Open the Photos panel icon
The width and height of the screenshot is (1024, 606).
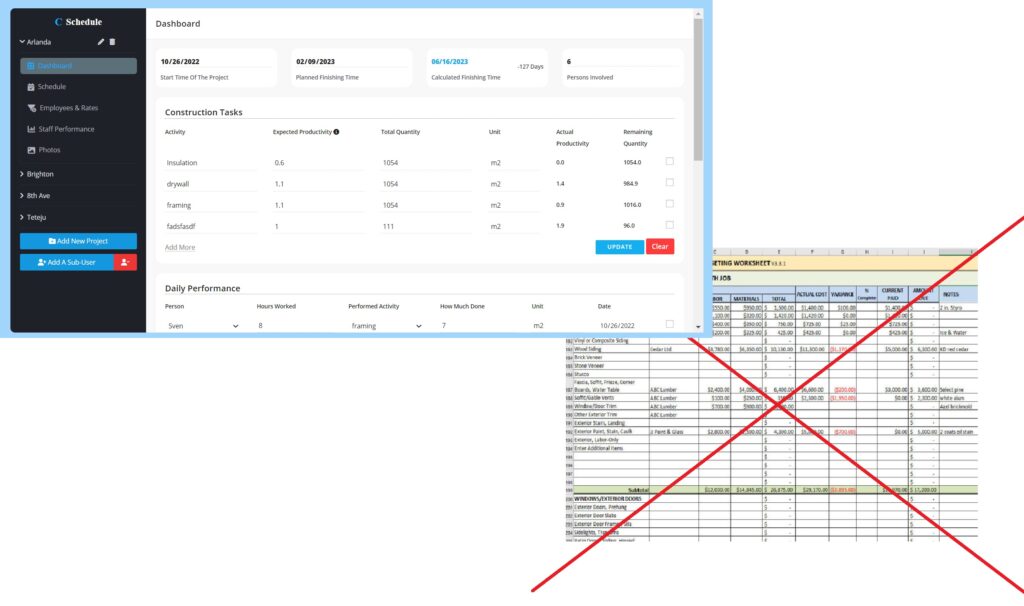[x=32, y=149]
